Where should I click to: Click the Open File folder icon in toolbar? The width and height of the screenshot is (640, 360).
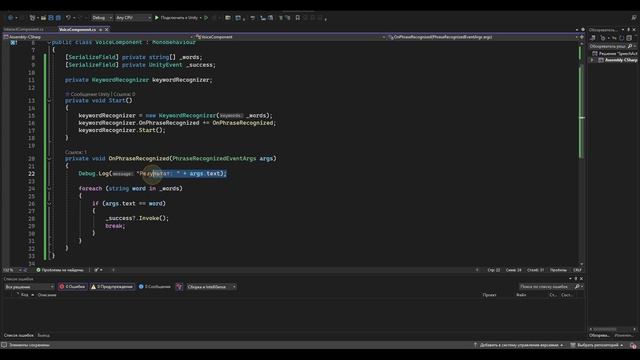coord(43,18)
